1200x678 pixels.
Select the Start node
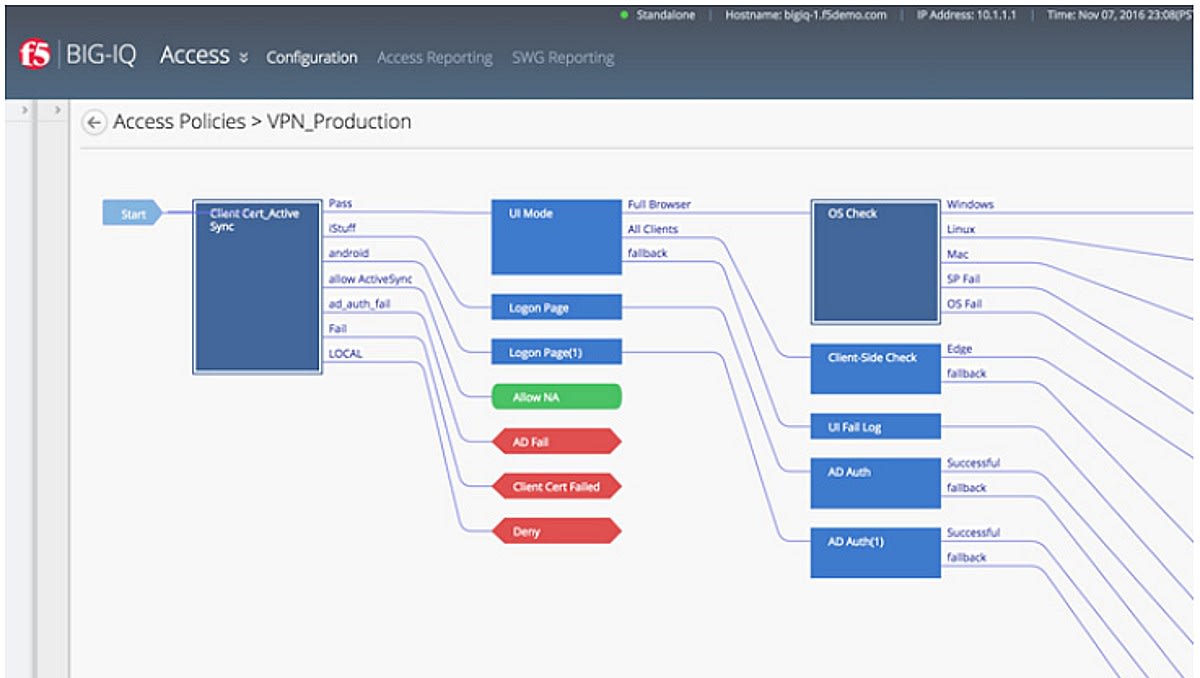(131, 213)
